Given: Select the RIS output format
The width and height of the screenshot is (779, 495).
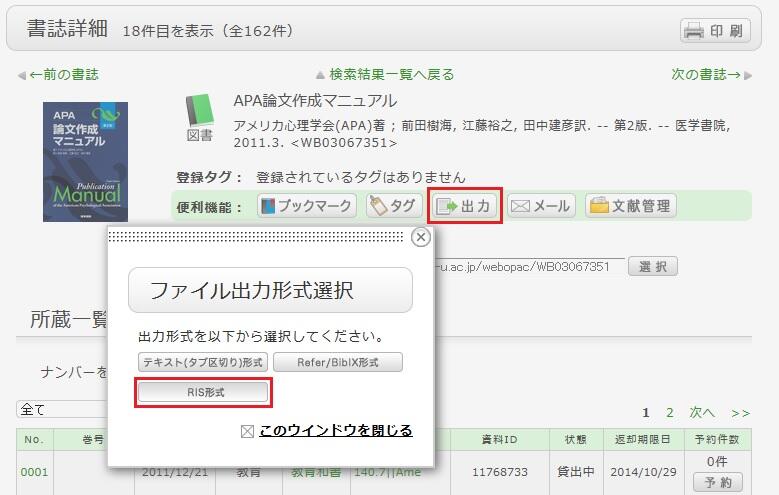Looking at the screenshot, I should click(203, 393).
